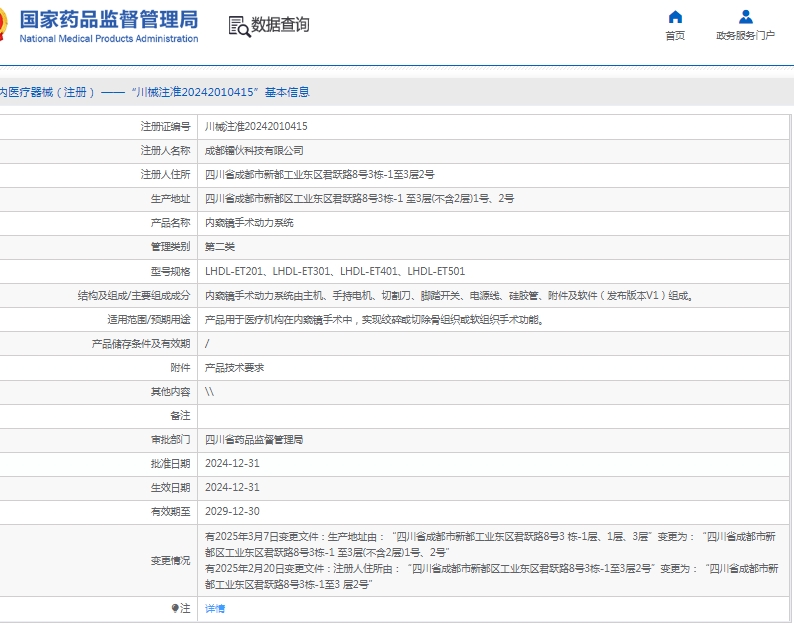This screenshot has width=794, height=629.
Task: Select registration number 川械注准20242010415 cell
Action: (256, 126)
